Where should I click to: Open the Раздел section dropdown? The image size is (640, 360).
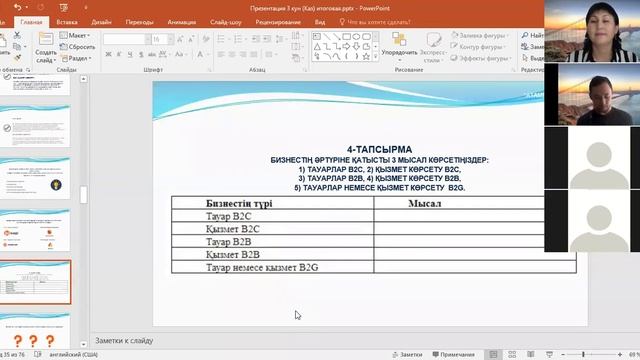[x=76, y=58]
